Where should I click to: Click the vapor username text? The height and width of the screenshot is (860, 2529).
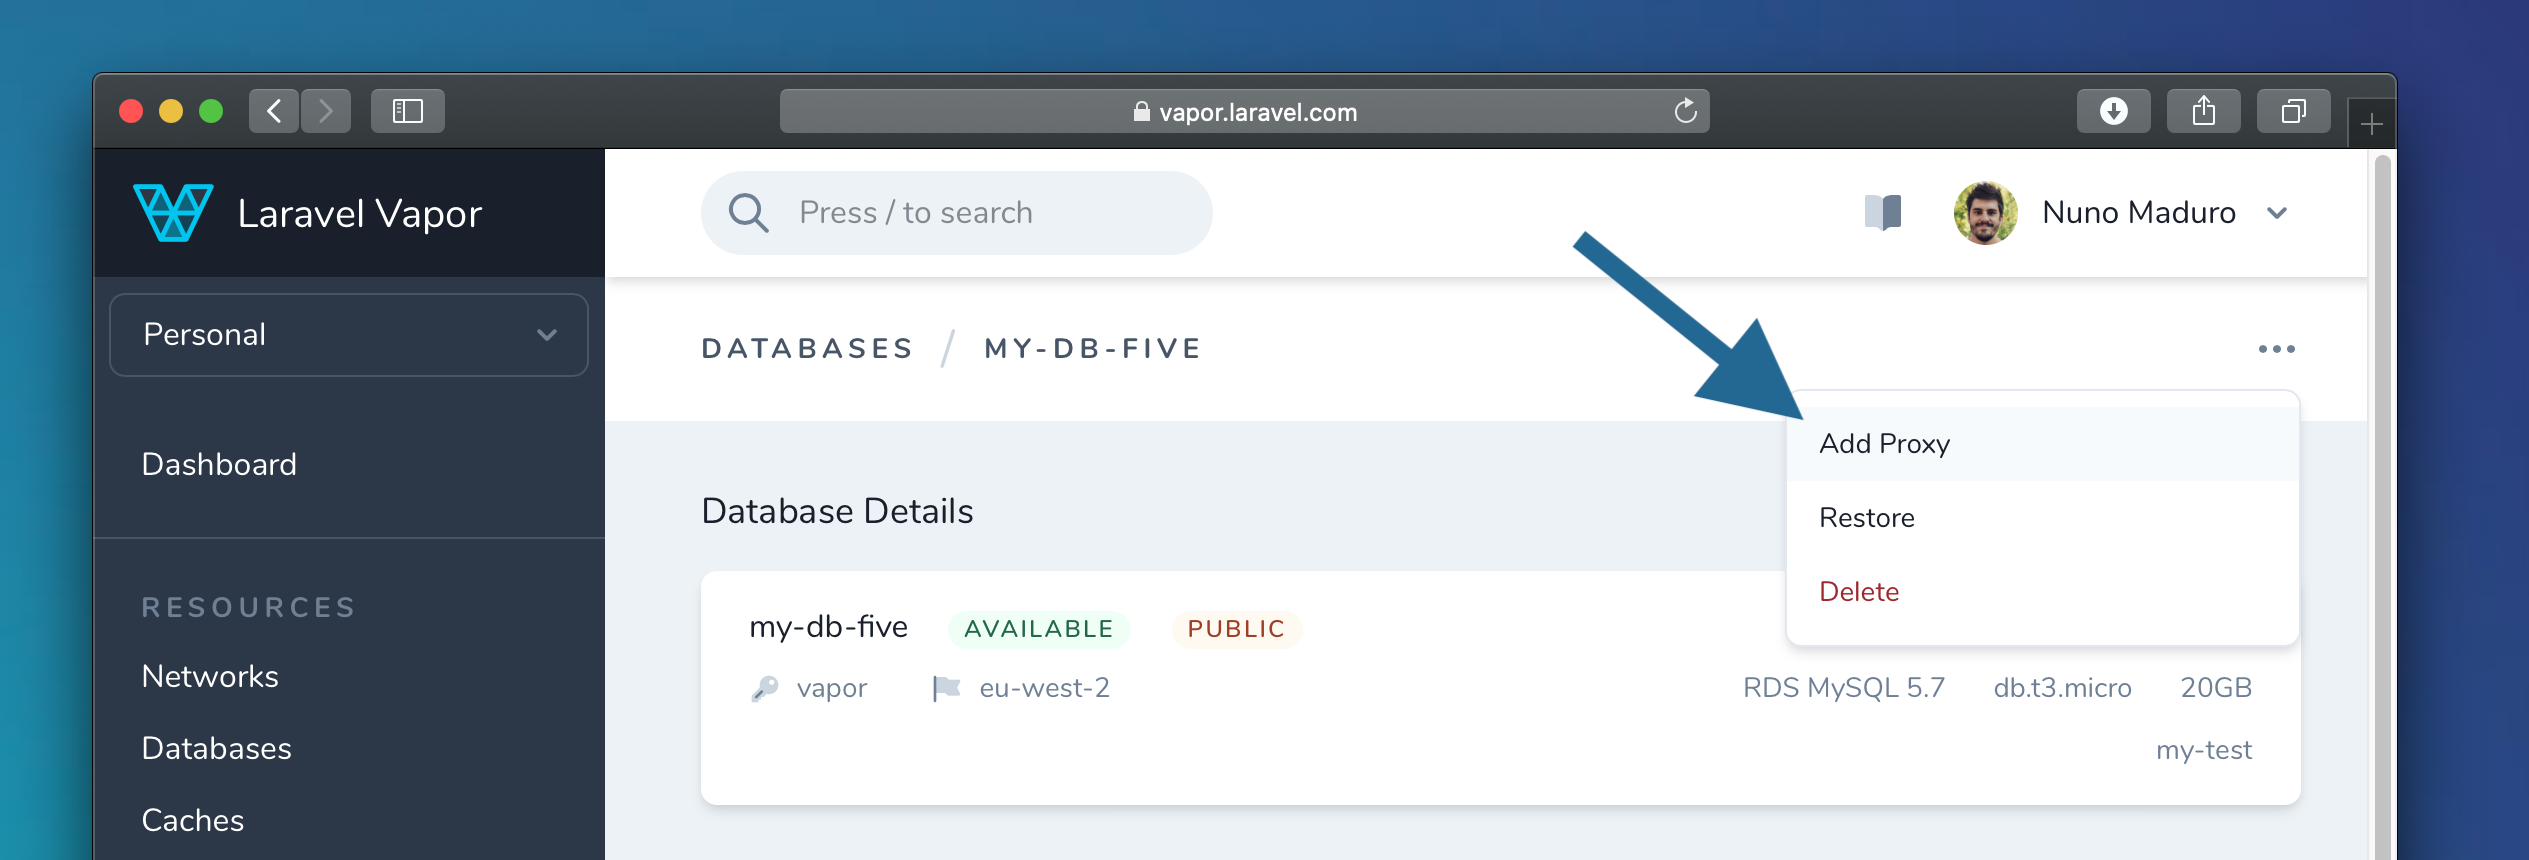(x=832, y=688)
